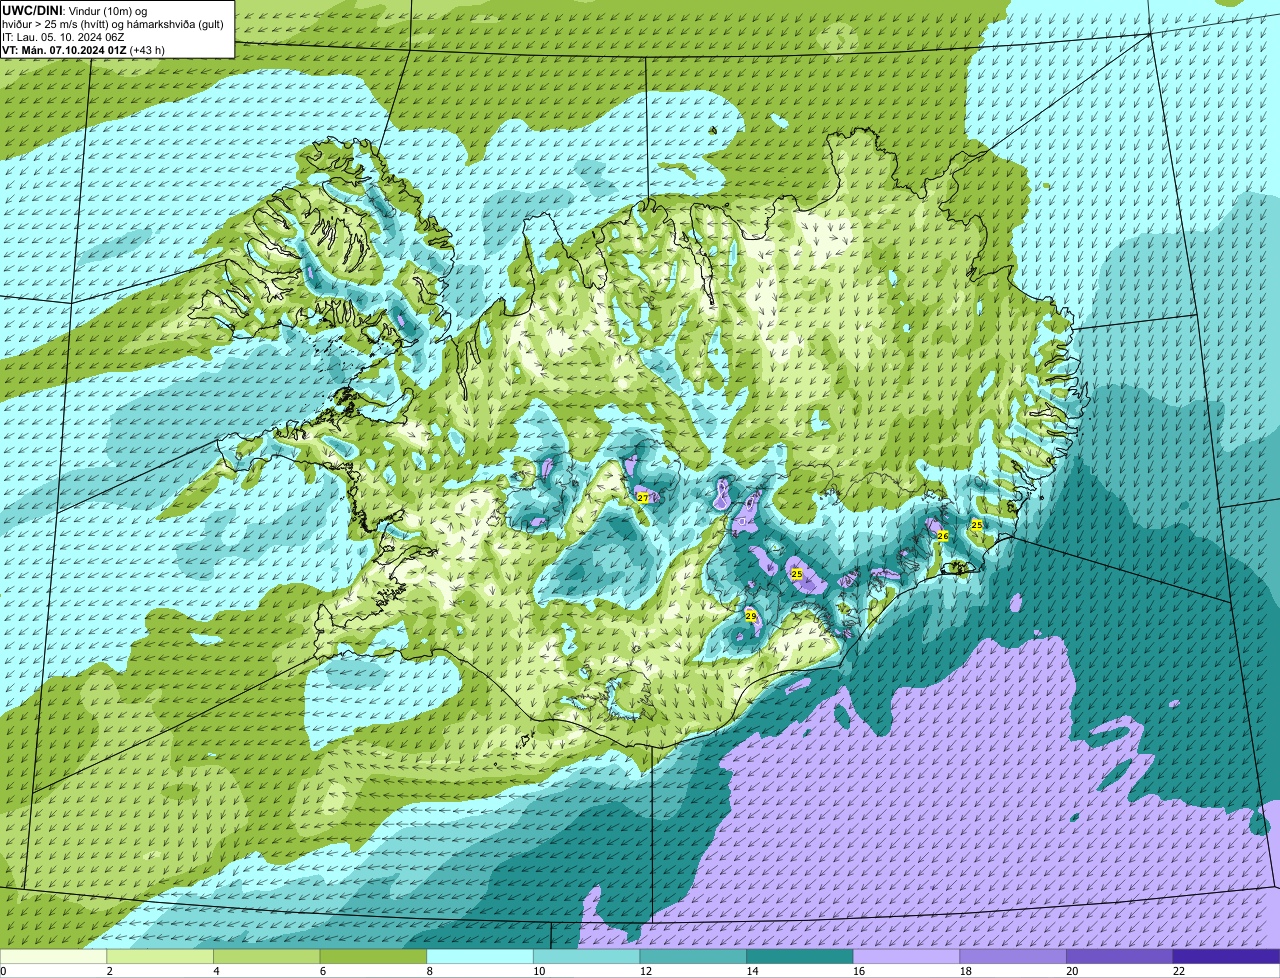The width and height of the screenshot is (1280, 978).
Task: Click the scale tick label '12'
Action: [x=646, y=971]
